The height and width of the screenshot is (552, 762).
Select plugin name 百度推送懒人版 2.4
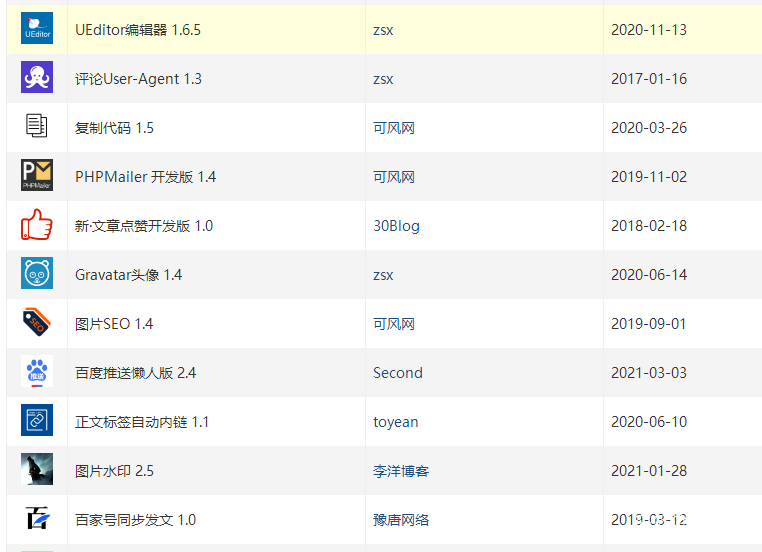pos(135,373)
